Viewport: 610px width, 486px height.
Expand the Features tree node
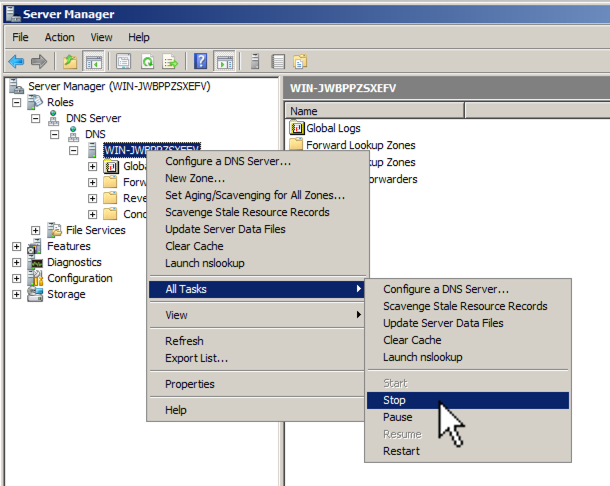[x=16, y=246]
